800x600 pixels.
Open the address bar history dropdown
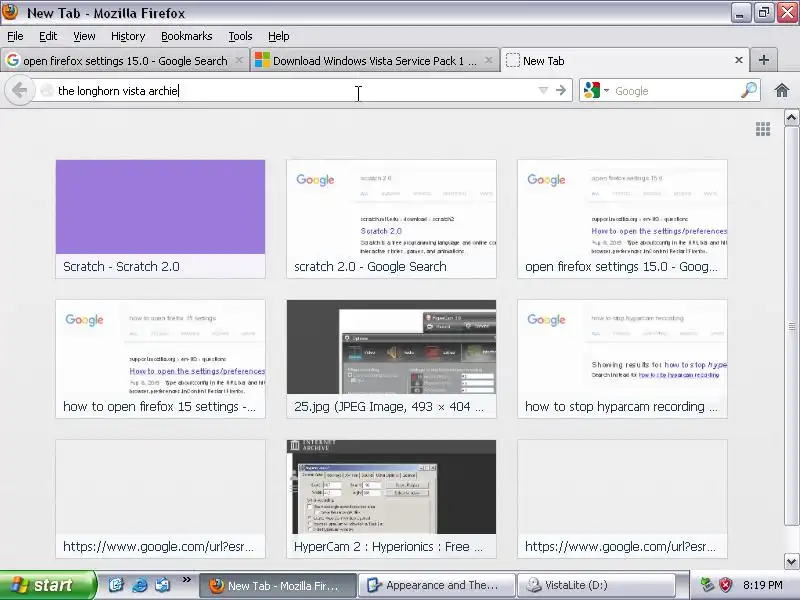click(x=543, y=91)
